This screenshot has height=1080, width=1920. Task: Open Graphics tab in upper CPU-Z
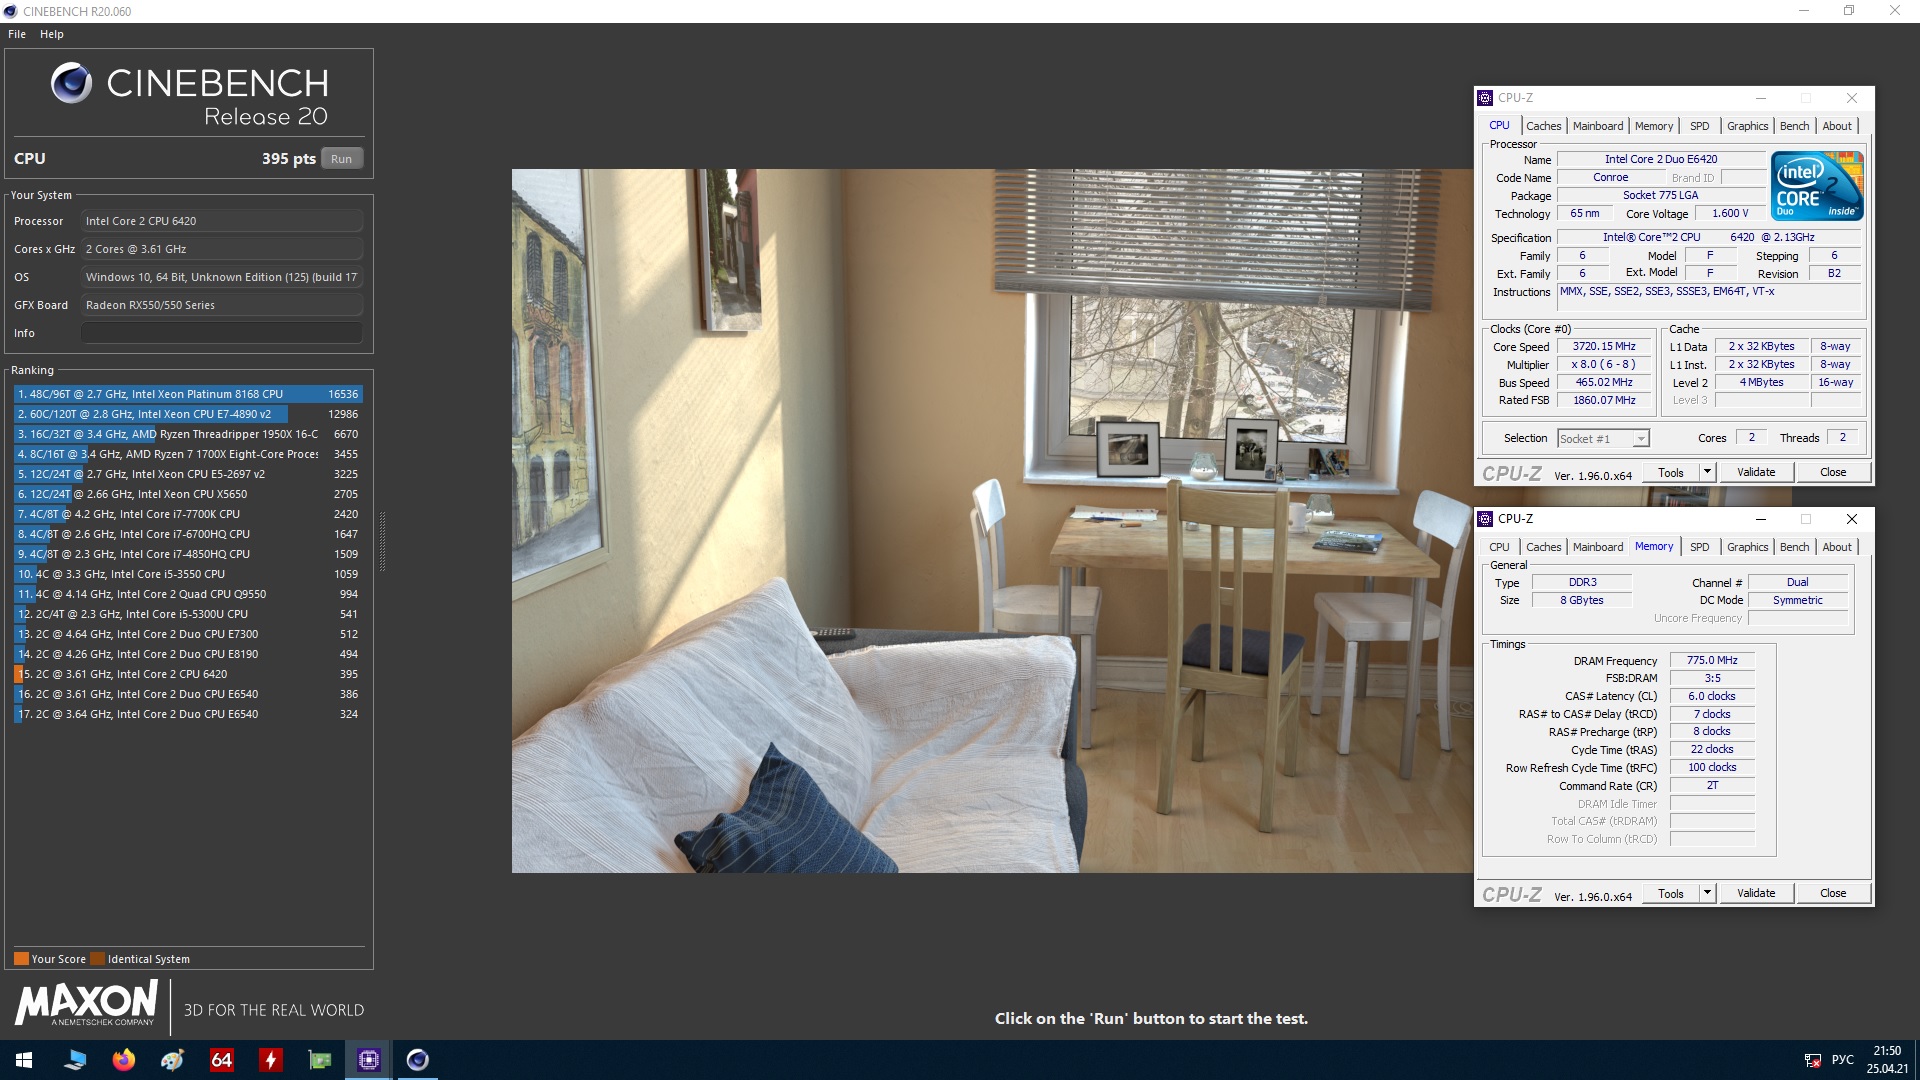(x=1747, y=126)
